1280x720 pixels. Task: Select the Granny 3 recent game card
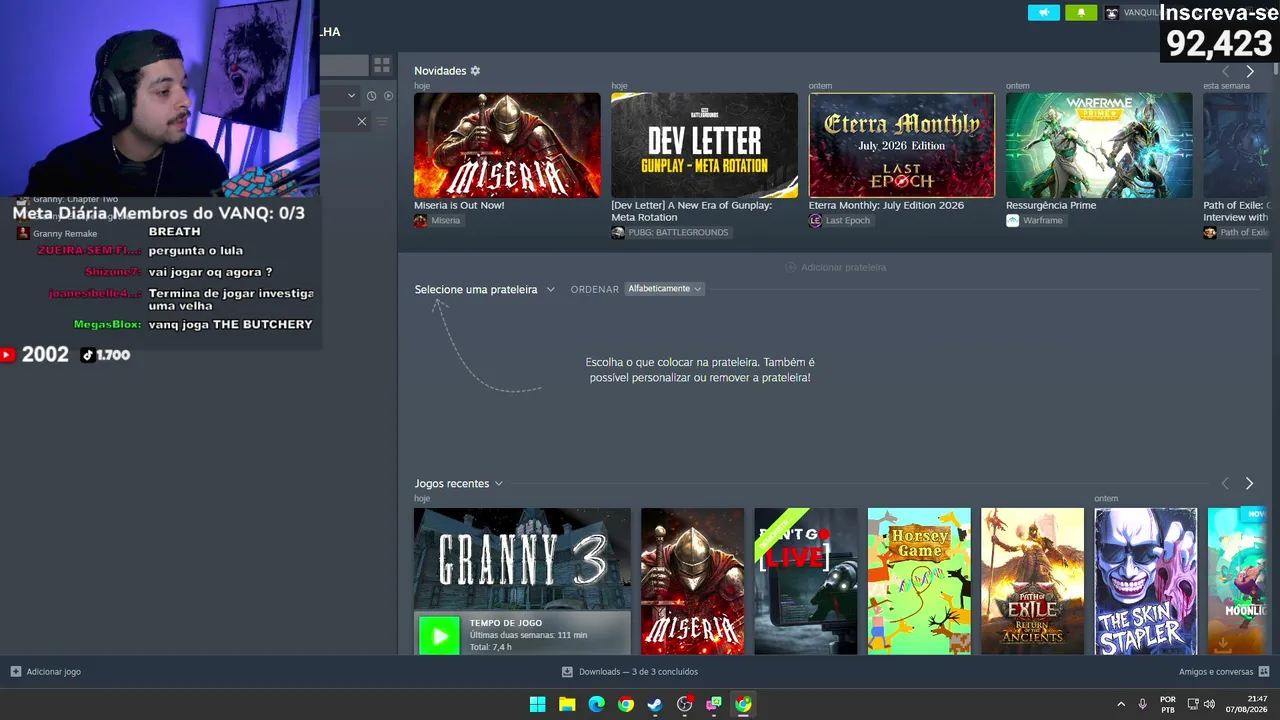pyautogui.click(x=522, y=581)
